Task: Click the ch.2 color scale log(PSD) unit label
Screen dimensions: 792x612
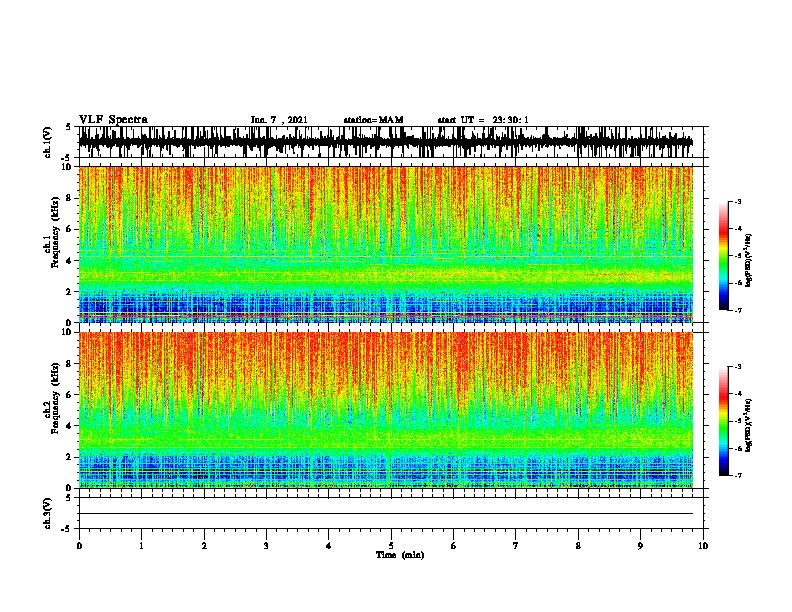Action: pos(748,425)
